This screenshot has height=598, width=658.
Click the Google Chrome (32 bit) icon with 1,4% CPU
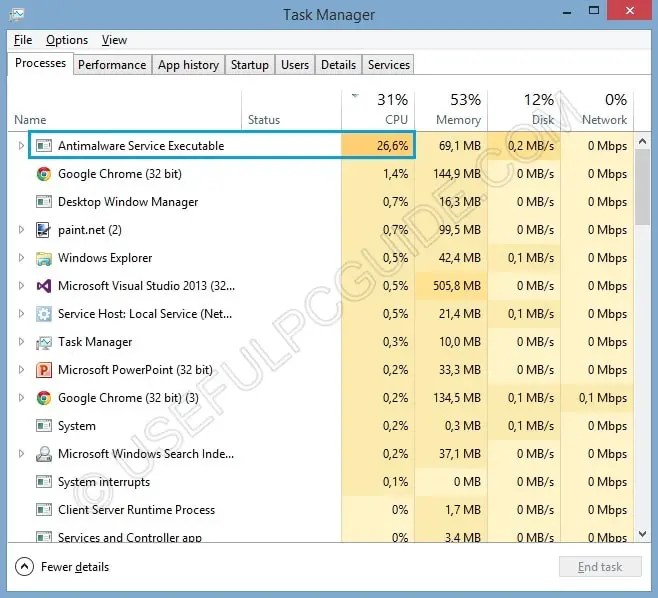point(44,174)
